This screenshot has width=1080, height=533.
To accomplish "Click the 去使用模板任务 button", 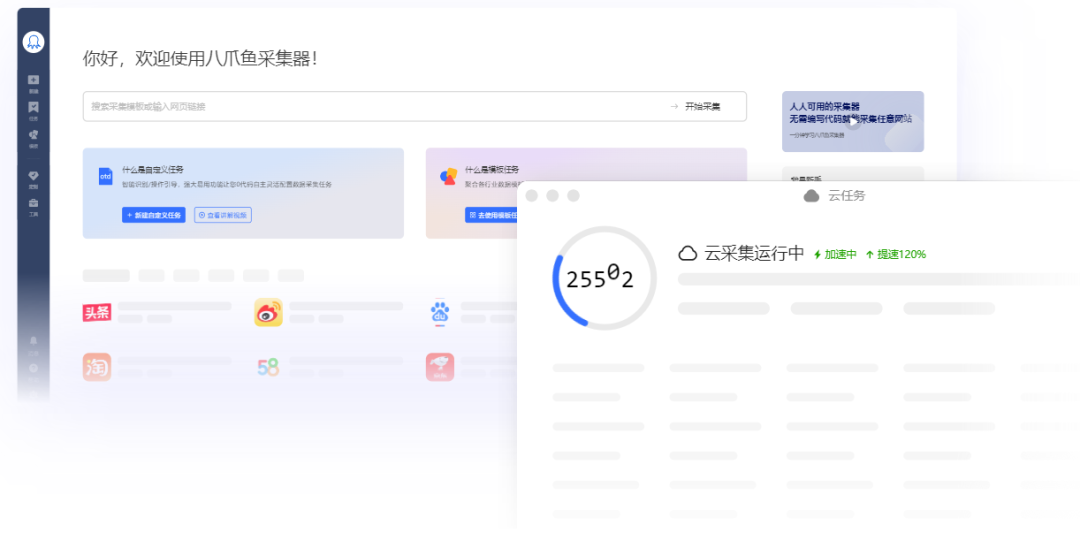I will tap(492, 215).
